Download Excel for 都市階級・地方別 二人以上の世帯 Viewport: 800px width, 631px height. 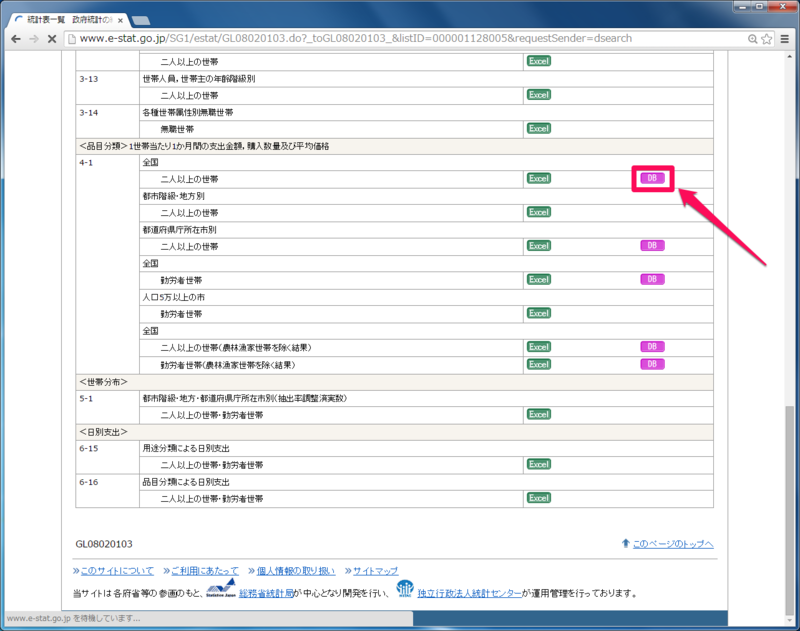pyautogui.click(x=539, y=212)
